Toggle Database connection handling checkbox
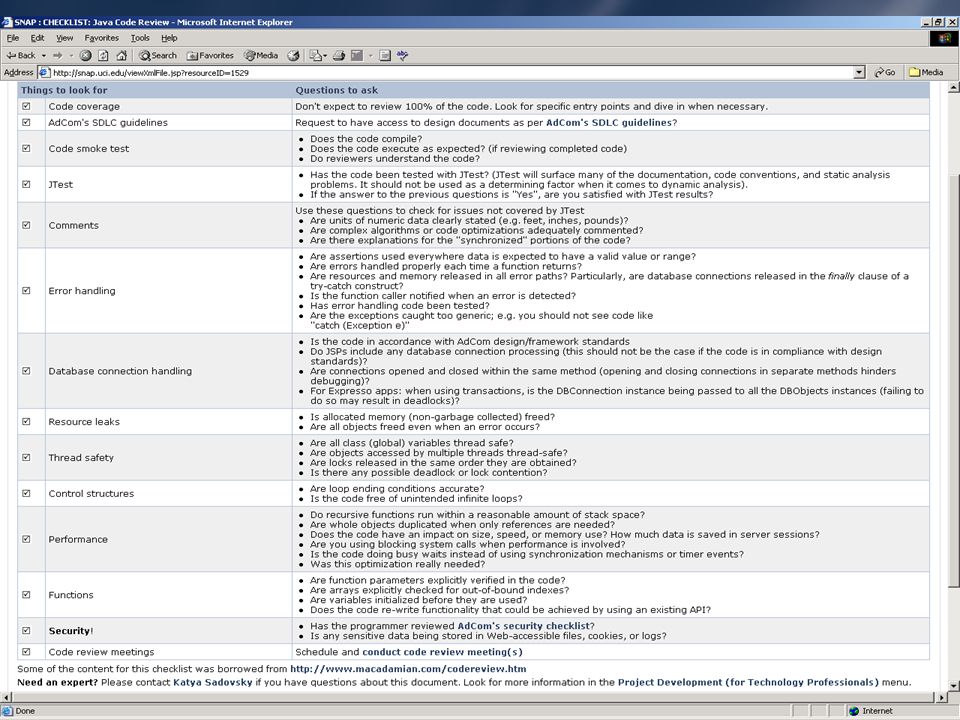The width and height of the screenshot is (960, 720). point(26,370)
